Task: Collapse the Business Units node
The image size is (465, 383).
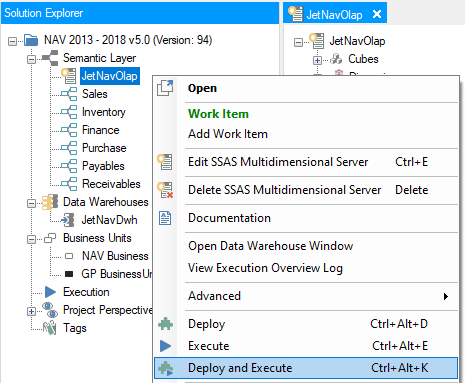Action: [31, 239]
